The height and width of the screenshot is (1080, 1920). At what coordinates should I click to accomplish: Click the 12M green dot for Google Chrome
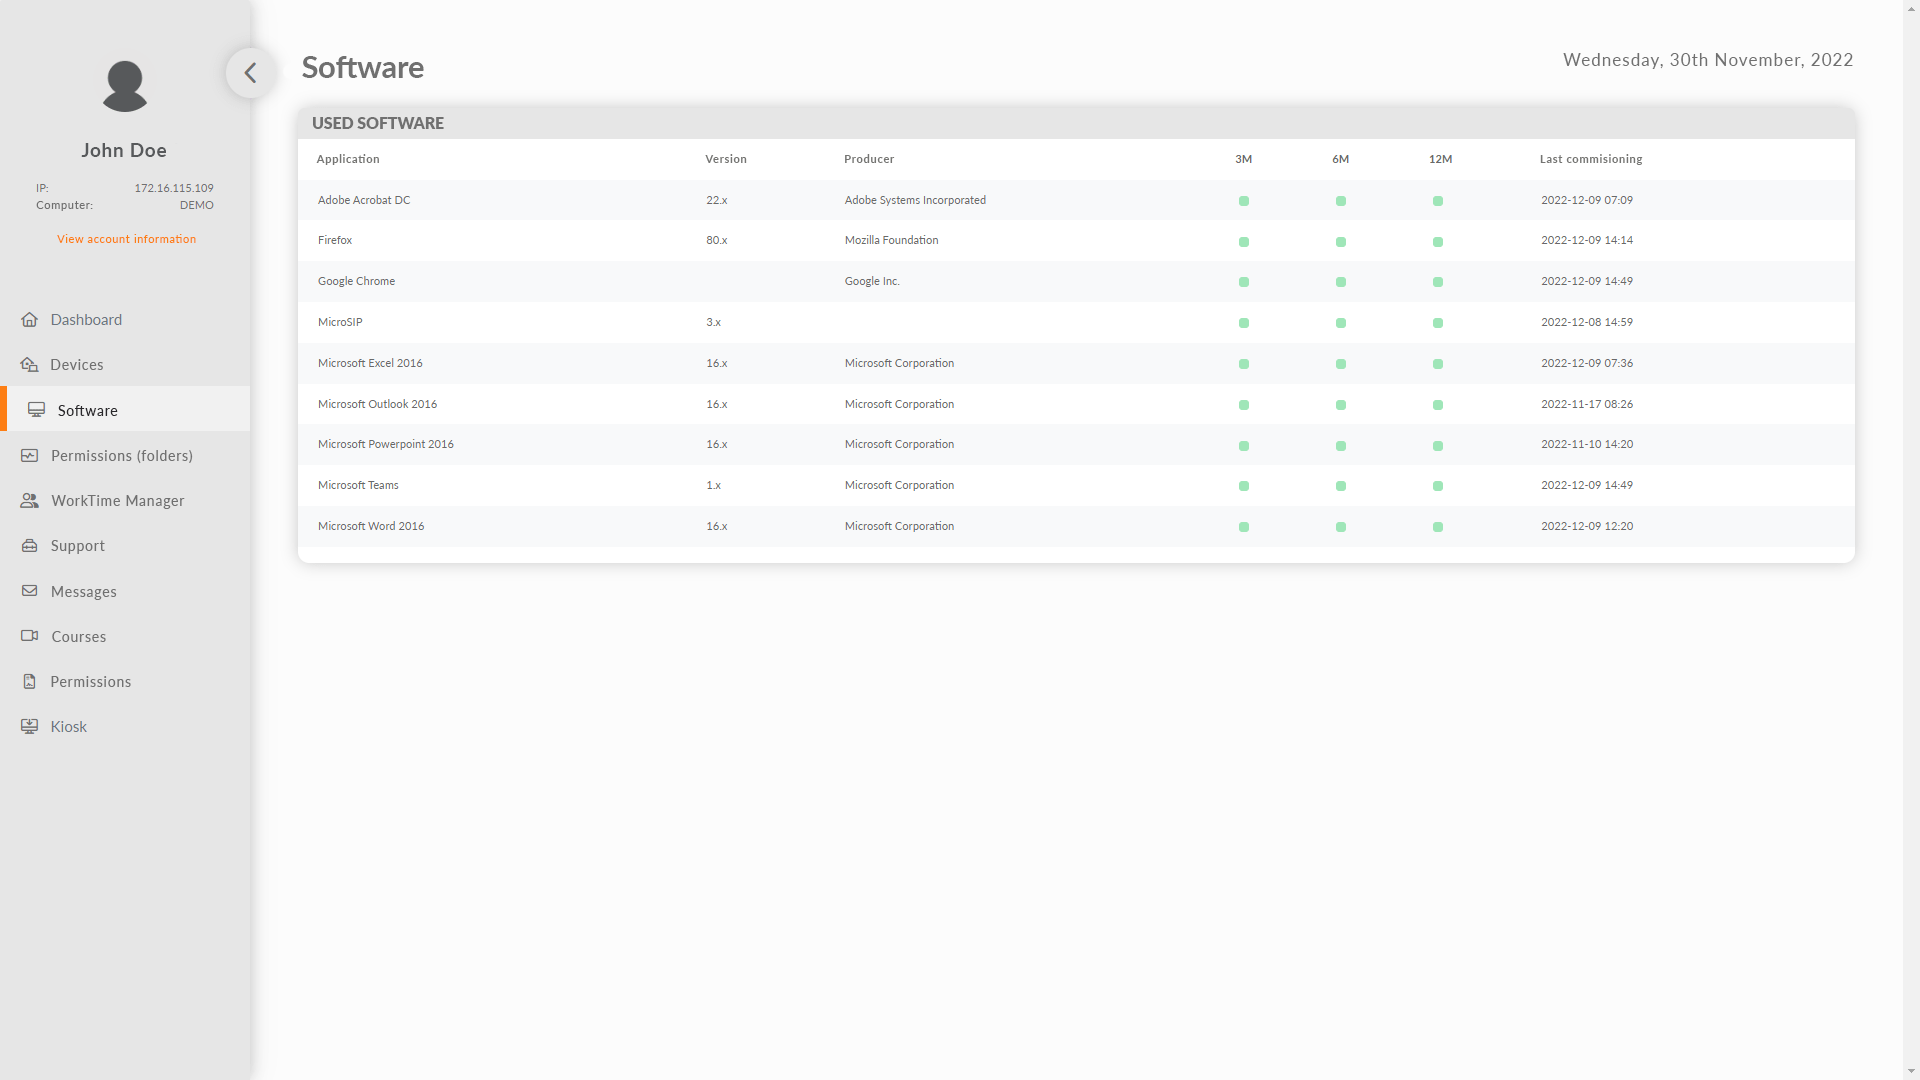[x=1438, y=282]
